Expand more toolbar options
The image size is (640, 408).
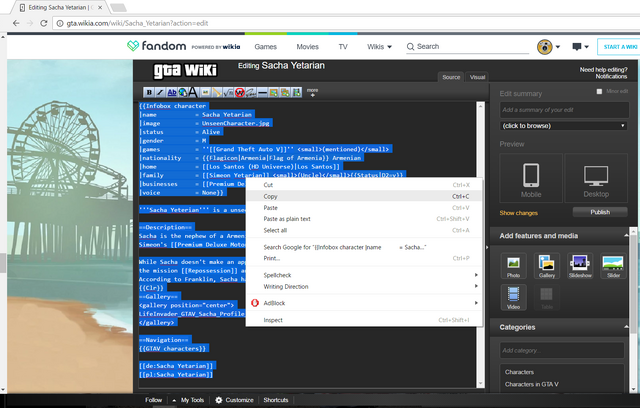tap(312, 92)
